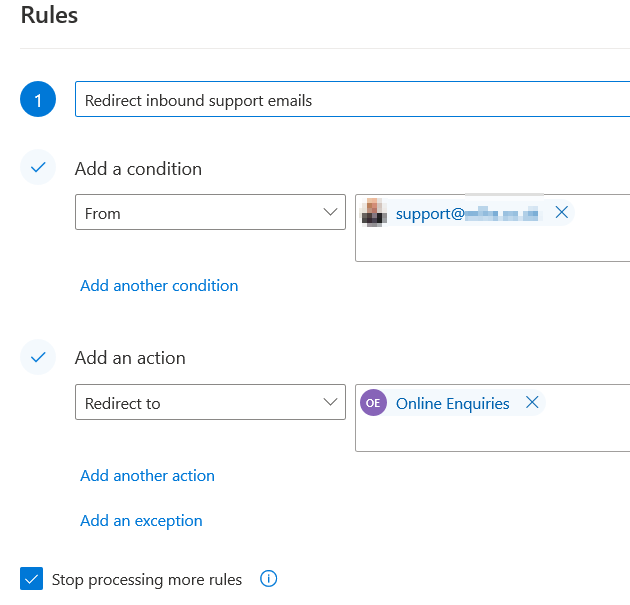Click Add an exception link
This screenshot has width=630, height=605.
(x=141, y=520)
